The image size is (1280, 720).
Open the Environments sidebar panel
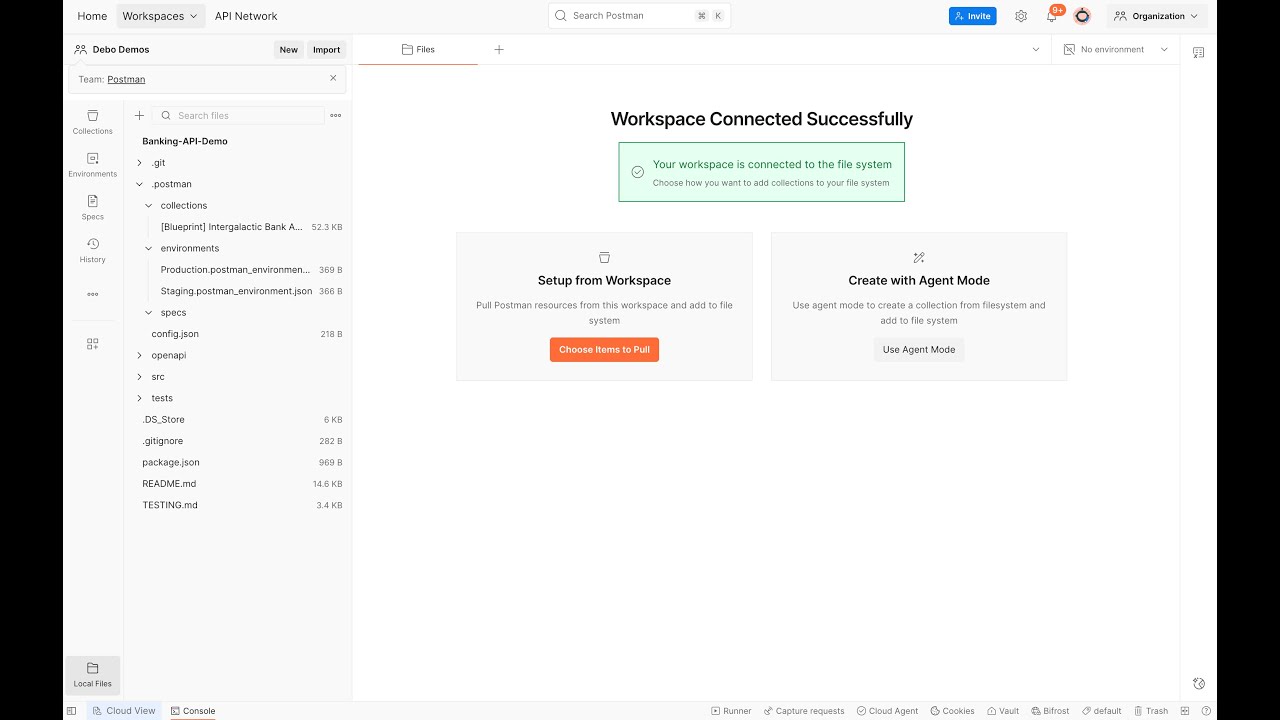(92, 165)
